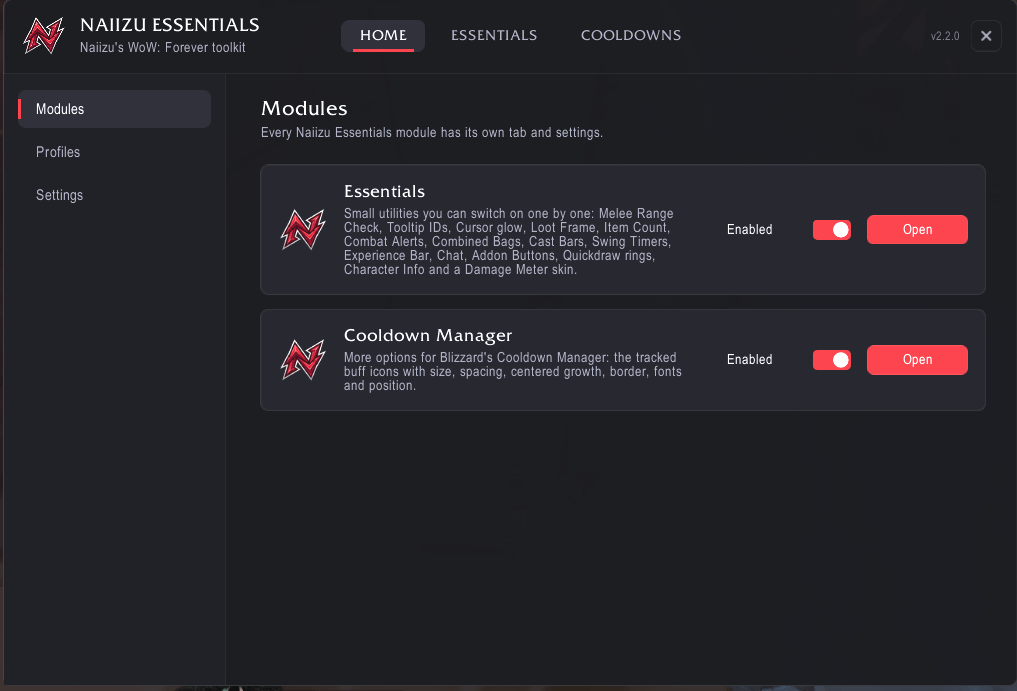This screenshot has width=1017, height=691.
Task: Click the "Naiizu's WoW: Forever toolkit" subtitle
Action: click(163, 47)
